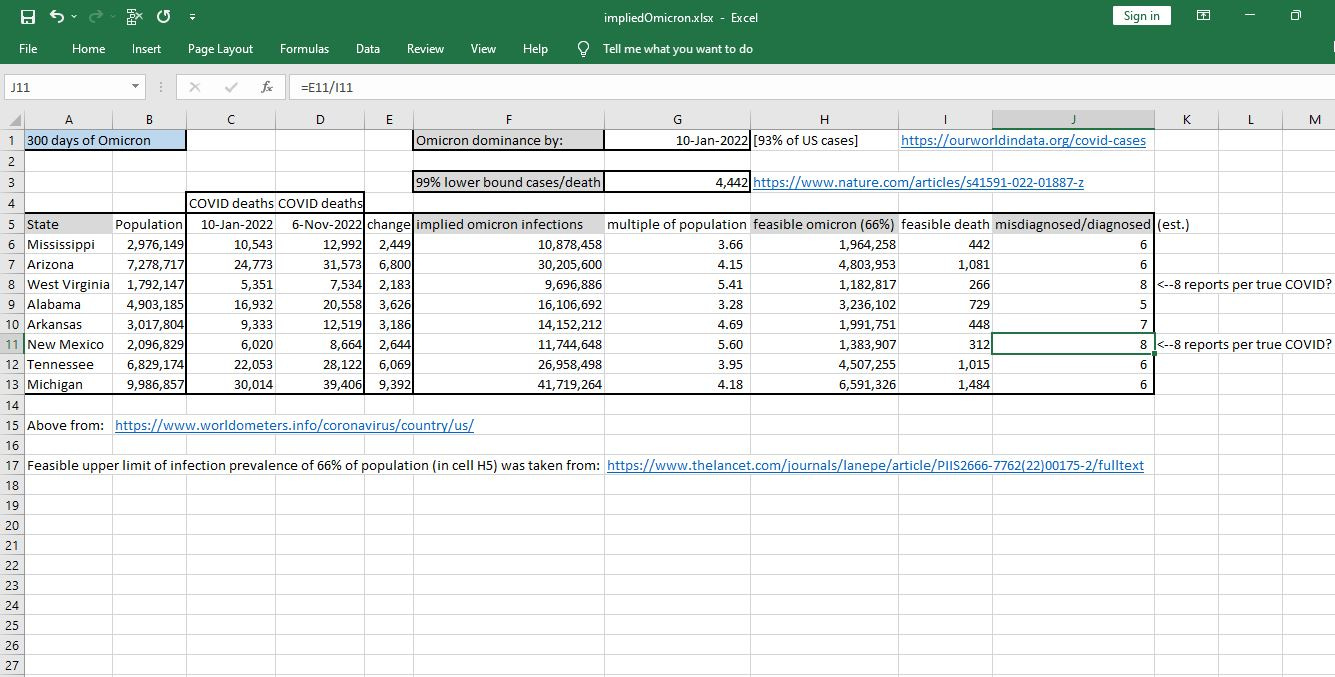Expand the Name Box dropdown
The width and height of the screenshot is (1335, 677).
click(x=136, y=87)
